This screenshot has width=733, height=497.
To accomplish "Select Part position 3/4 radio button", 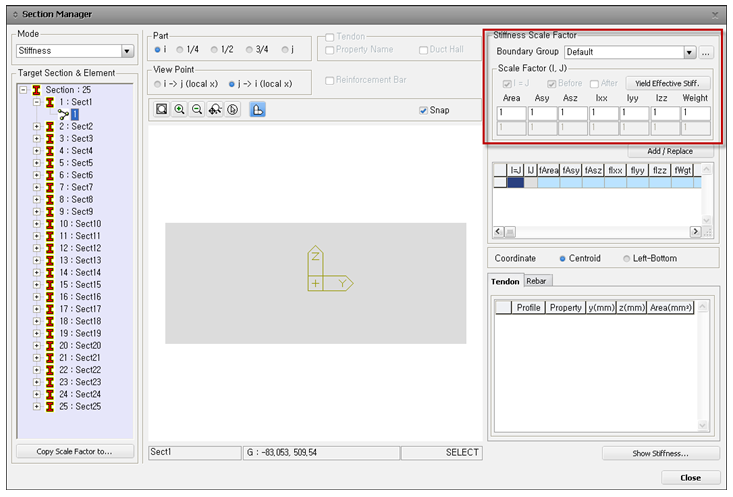I will (x=249, y=50).
